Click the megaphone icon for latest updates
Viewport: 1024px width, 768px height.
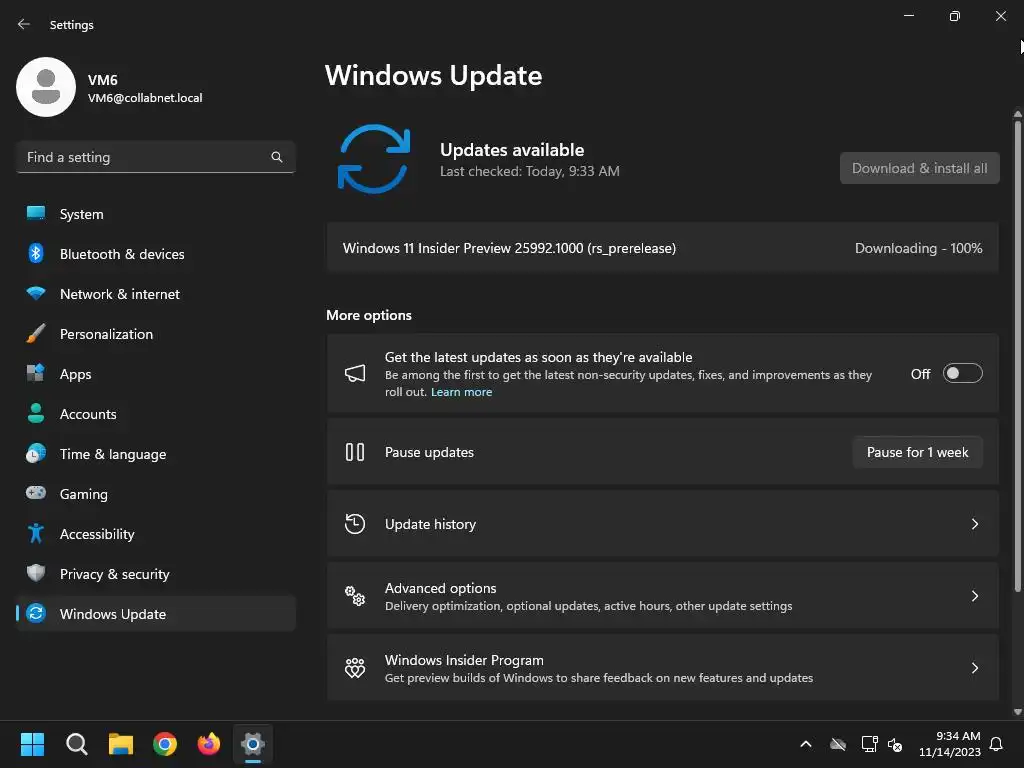pyautogui.click(x=355, y=374)
